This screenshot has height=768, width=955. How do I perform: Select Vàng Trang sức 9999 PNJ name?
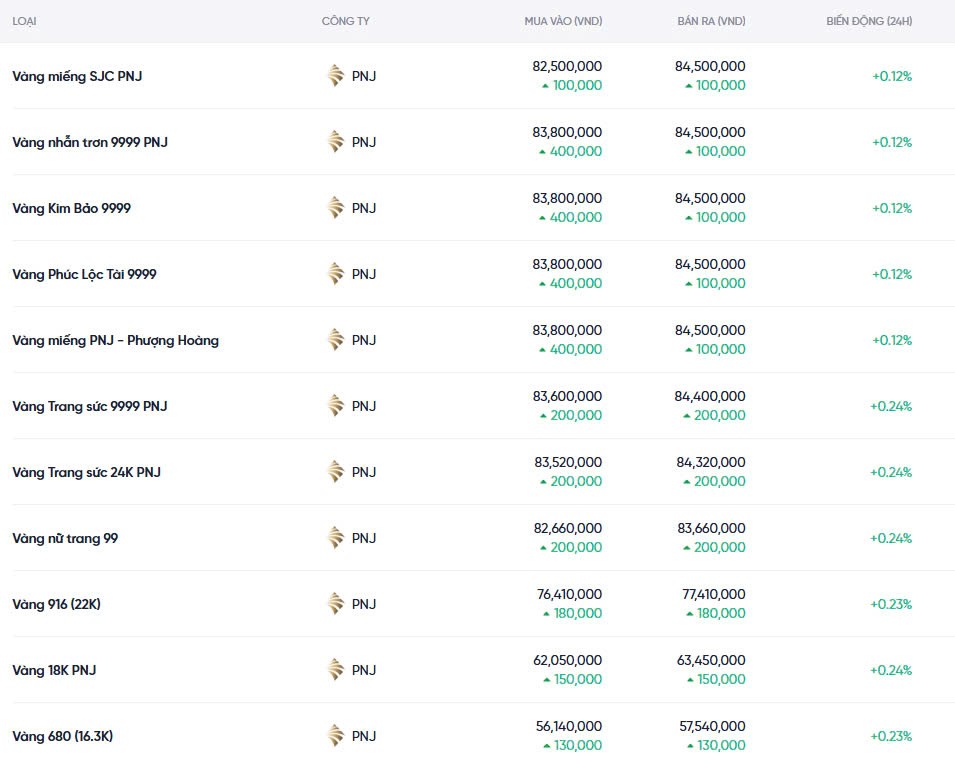point(90,406)
